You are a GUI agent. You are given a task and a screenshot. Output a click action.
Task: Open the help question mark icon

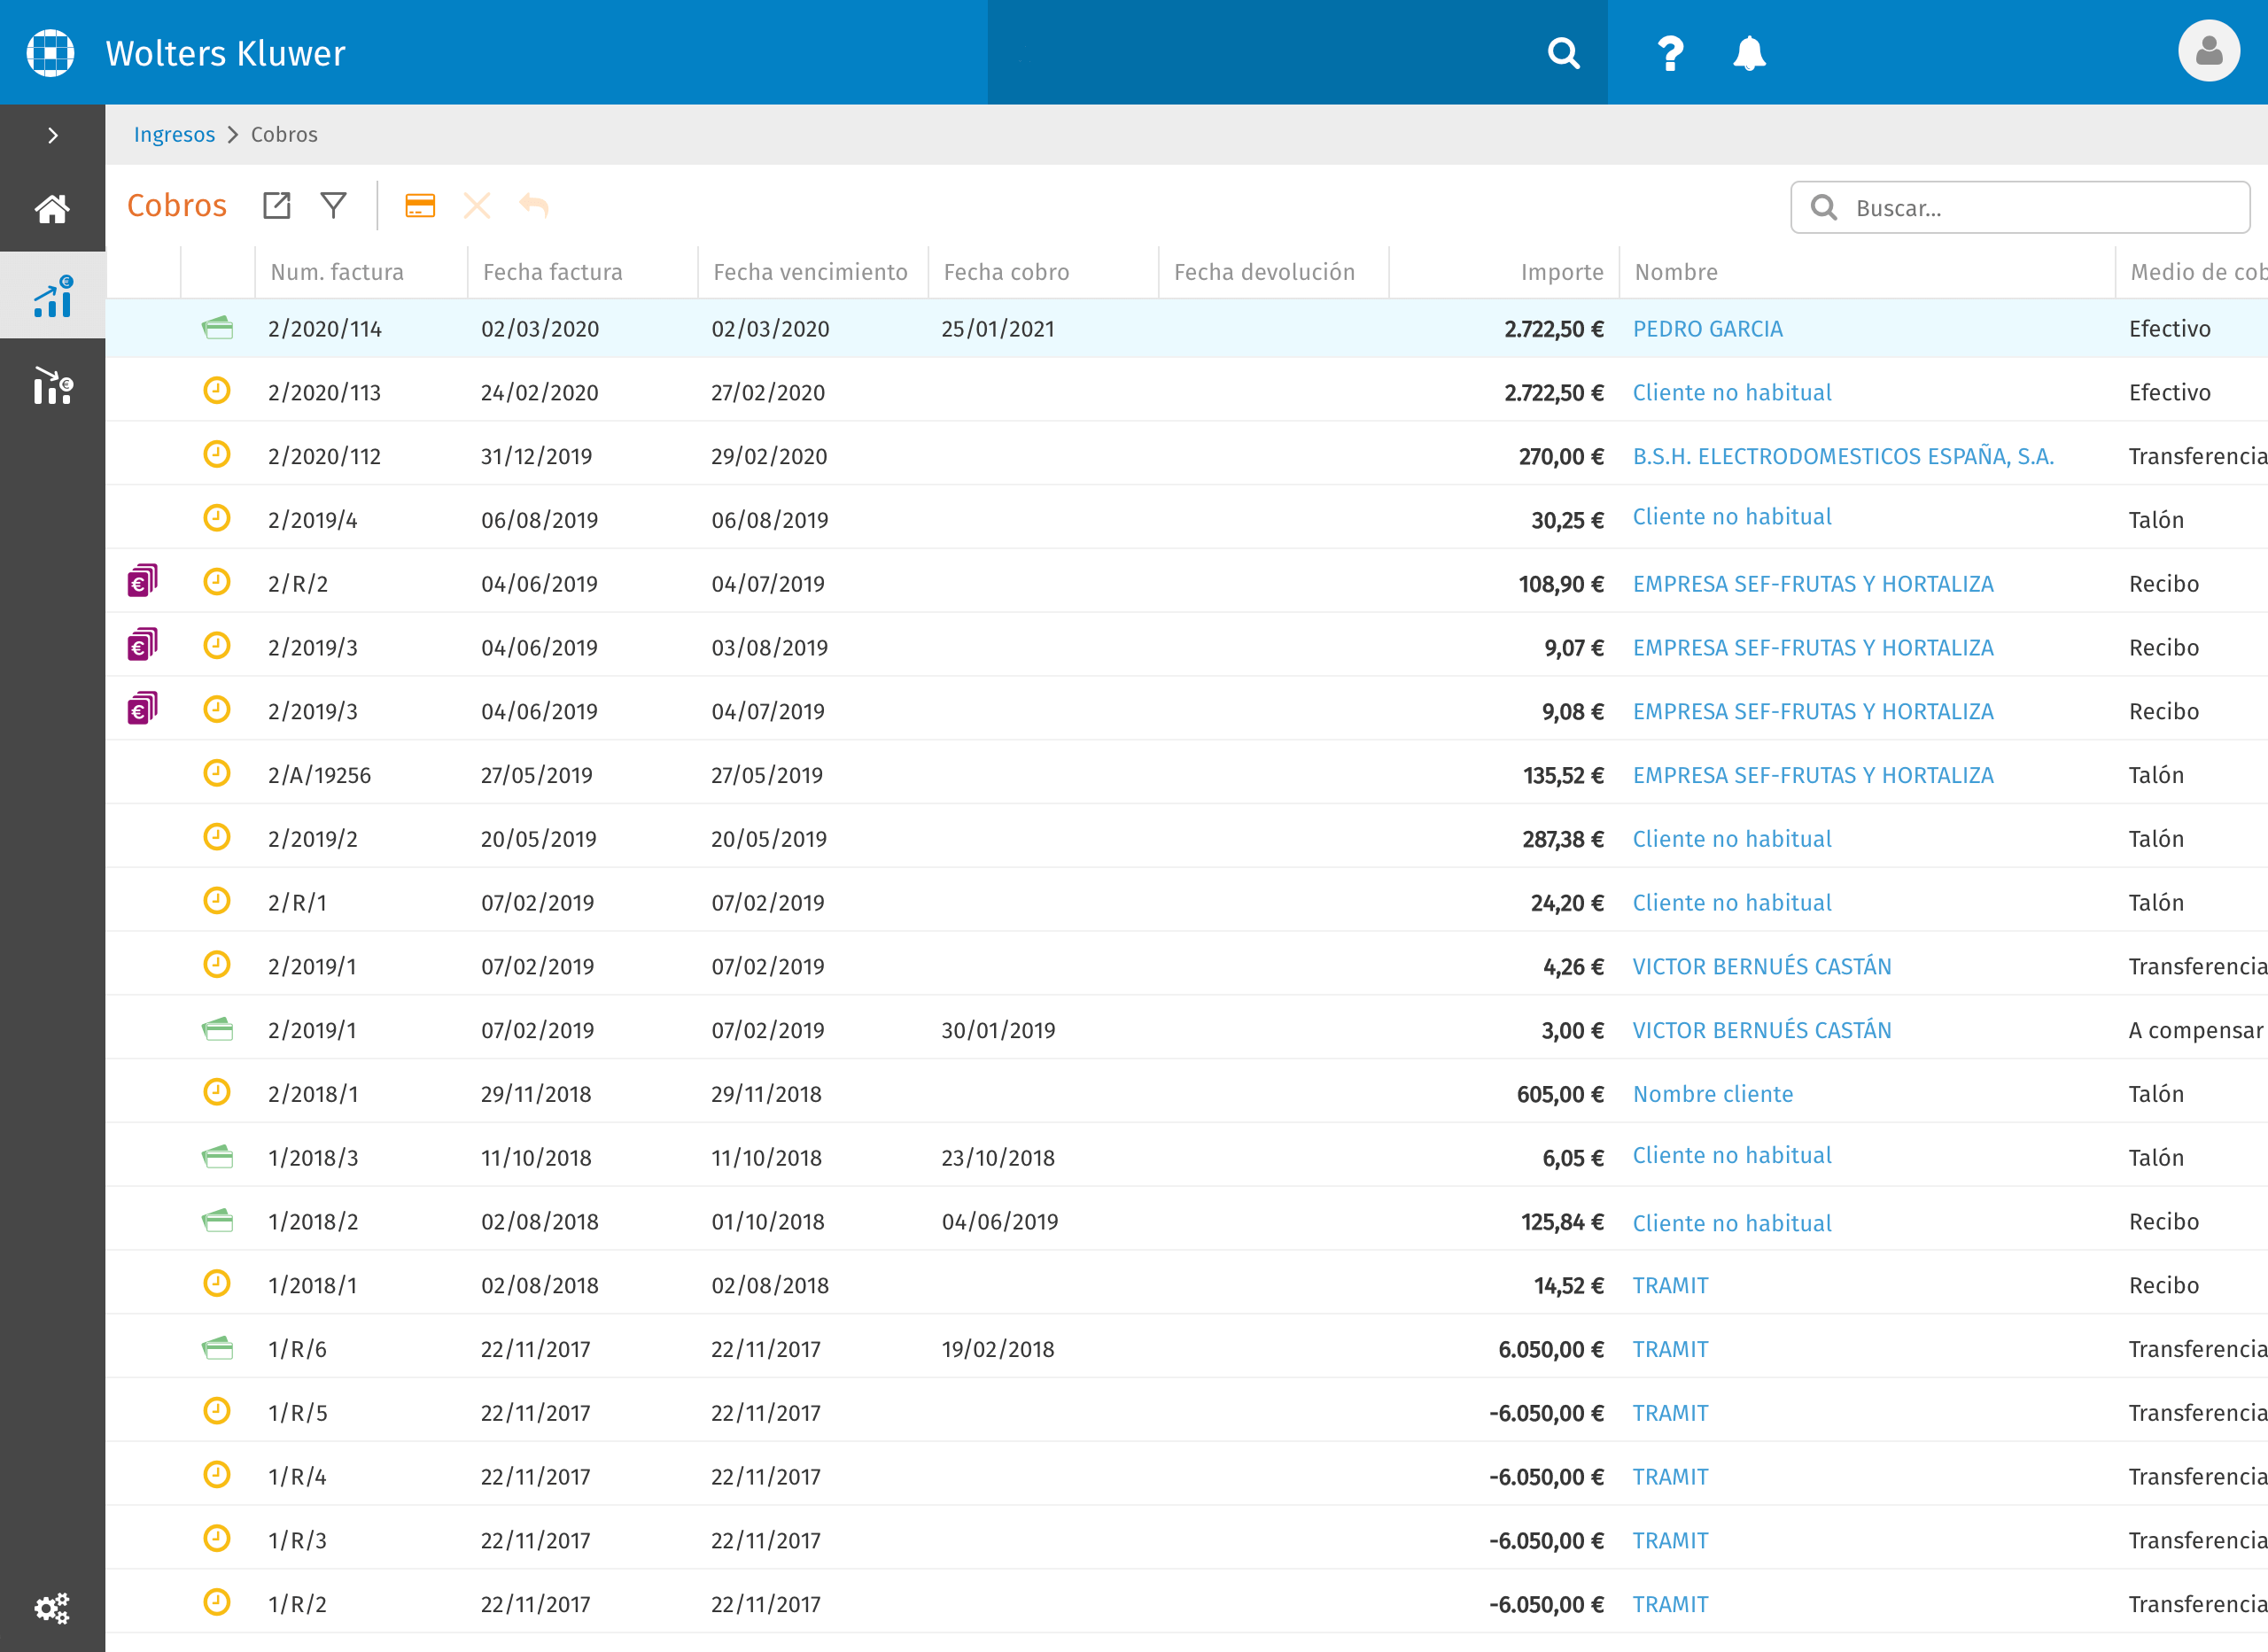coord(1669,53)
